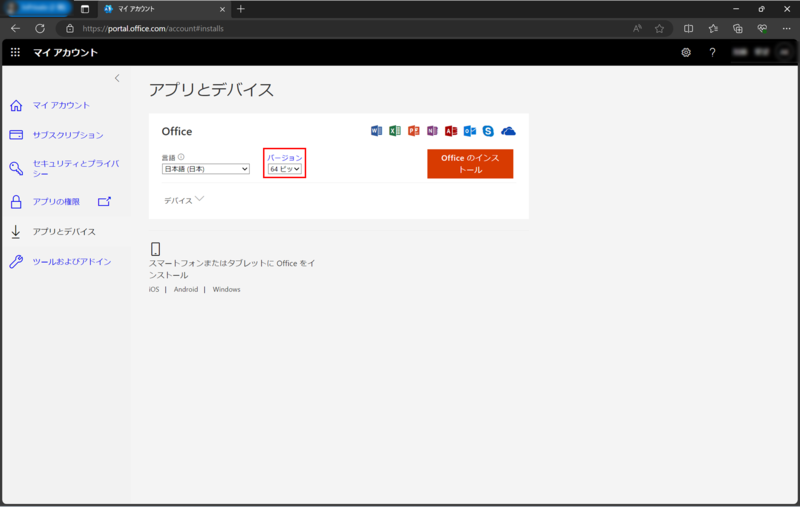Click the OneDrive cloud icon

tap(508, 131)
